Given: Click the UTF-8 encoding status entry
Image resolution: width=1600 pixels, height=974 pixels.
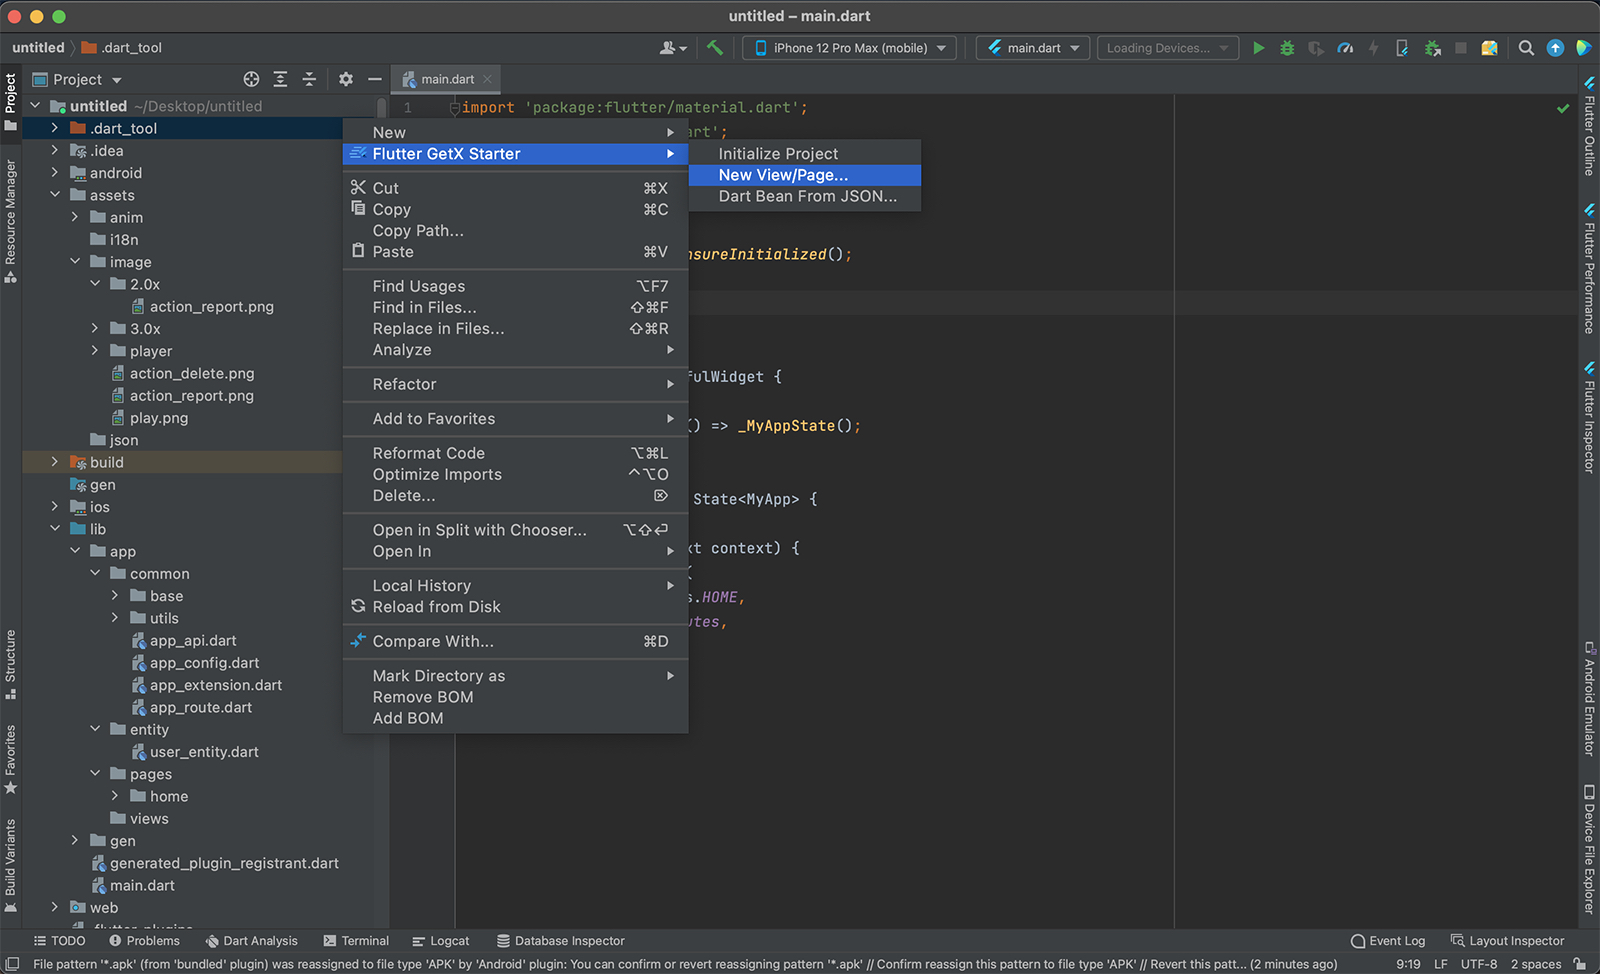Looking at the screenshot, I should 1478,964.
